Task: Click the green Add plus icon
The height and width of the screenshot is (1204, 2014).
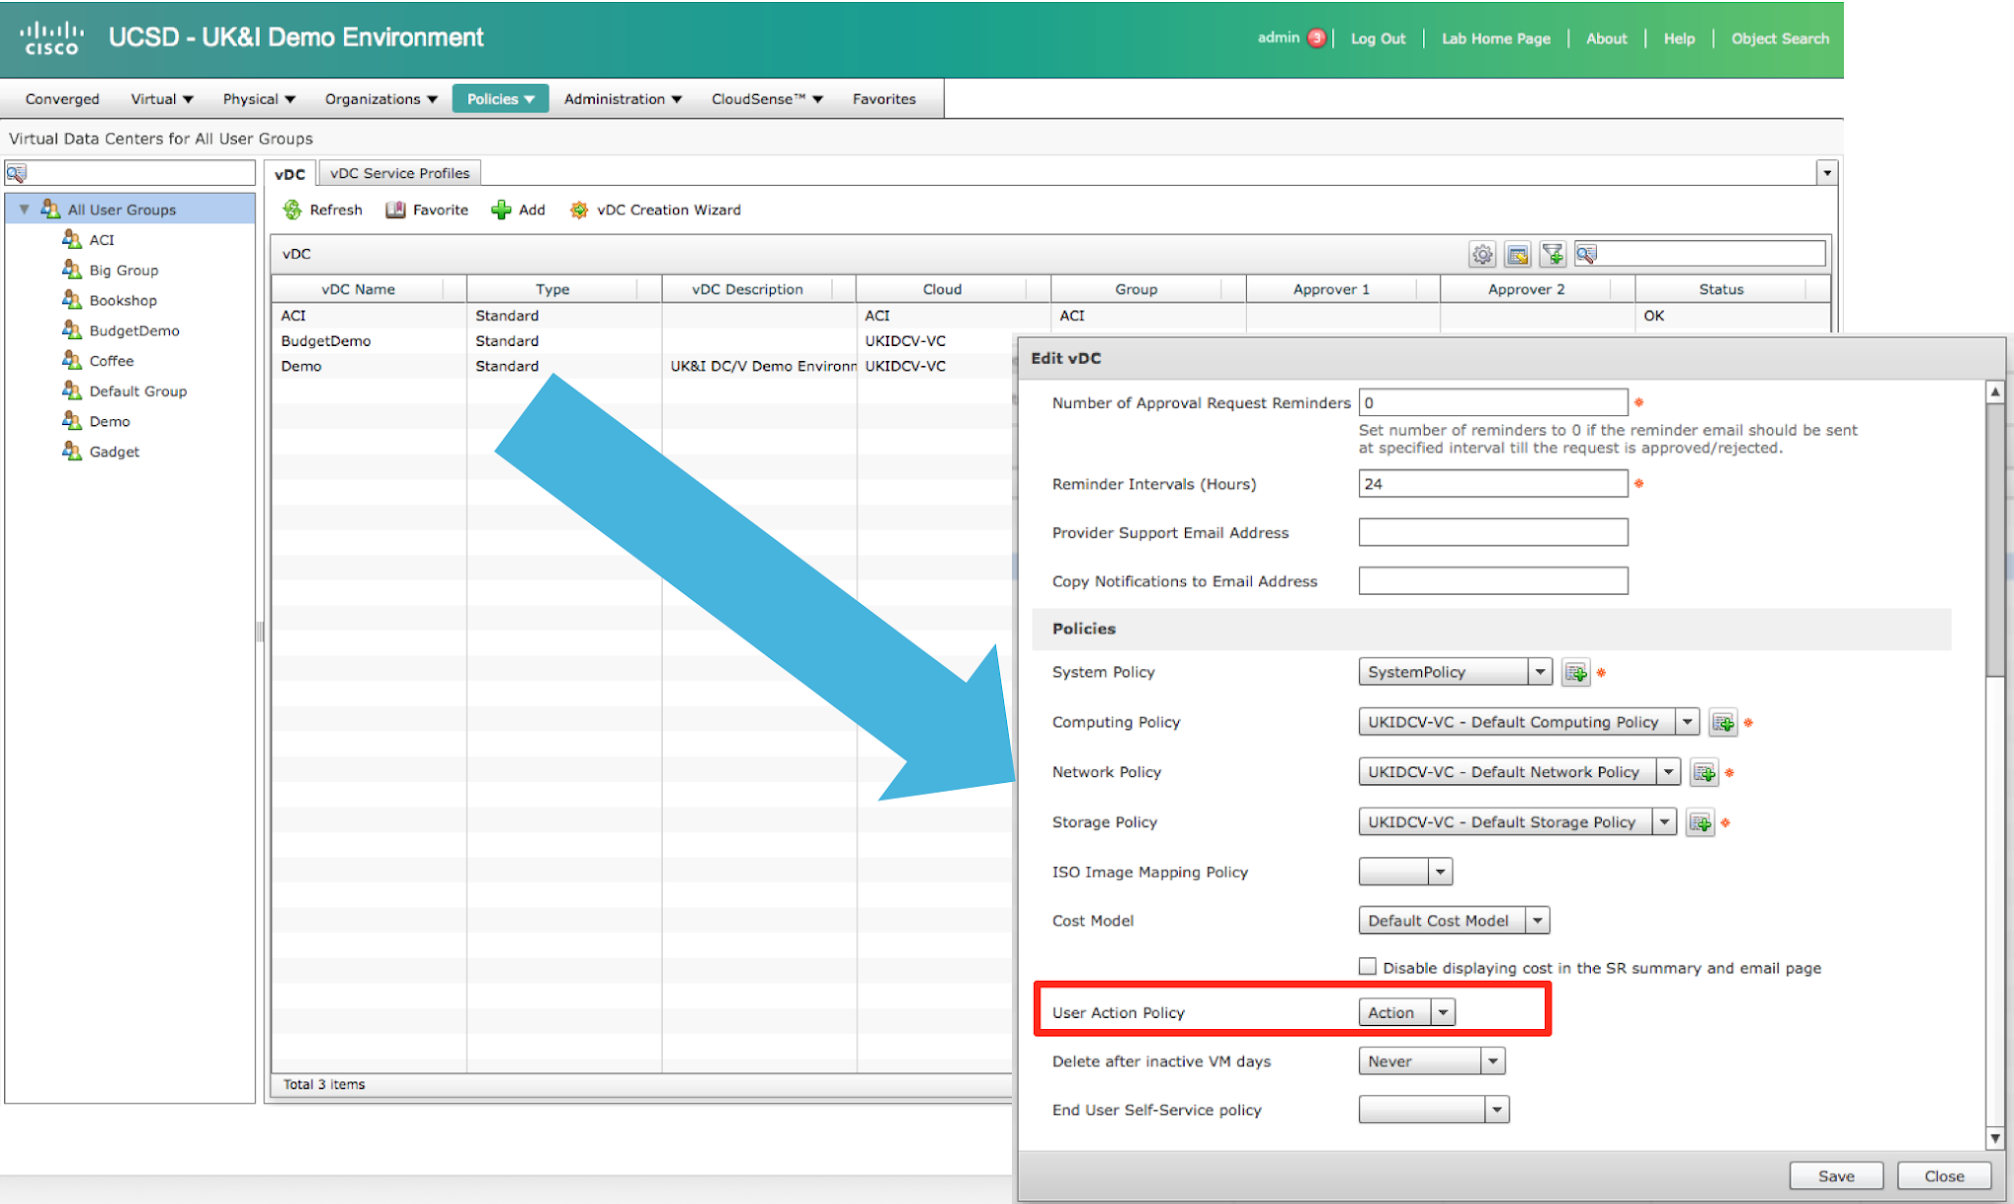Action: tap(501, 210)
